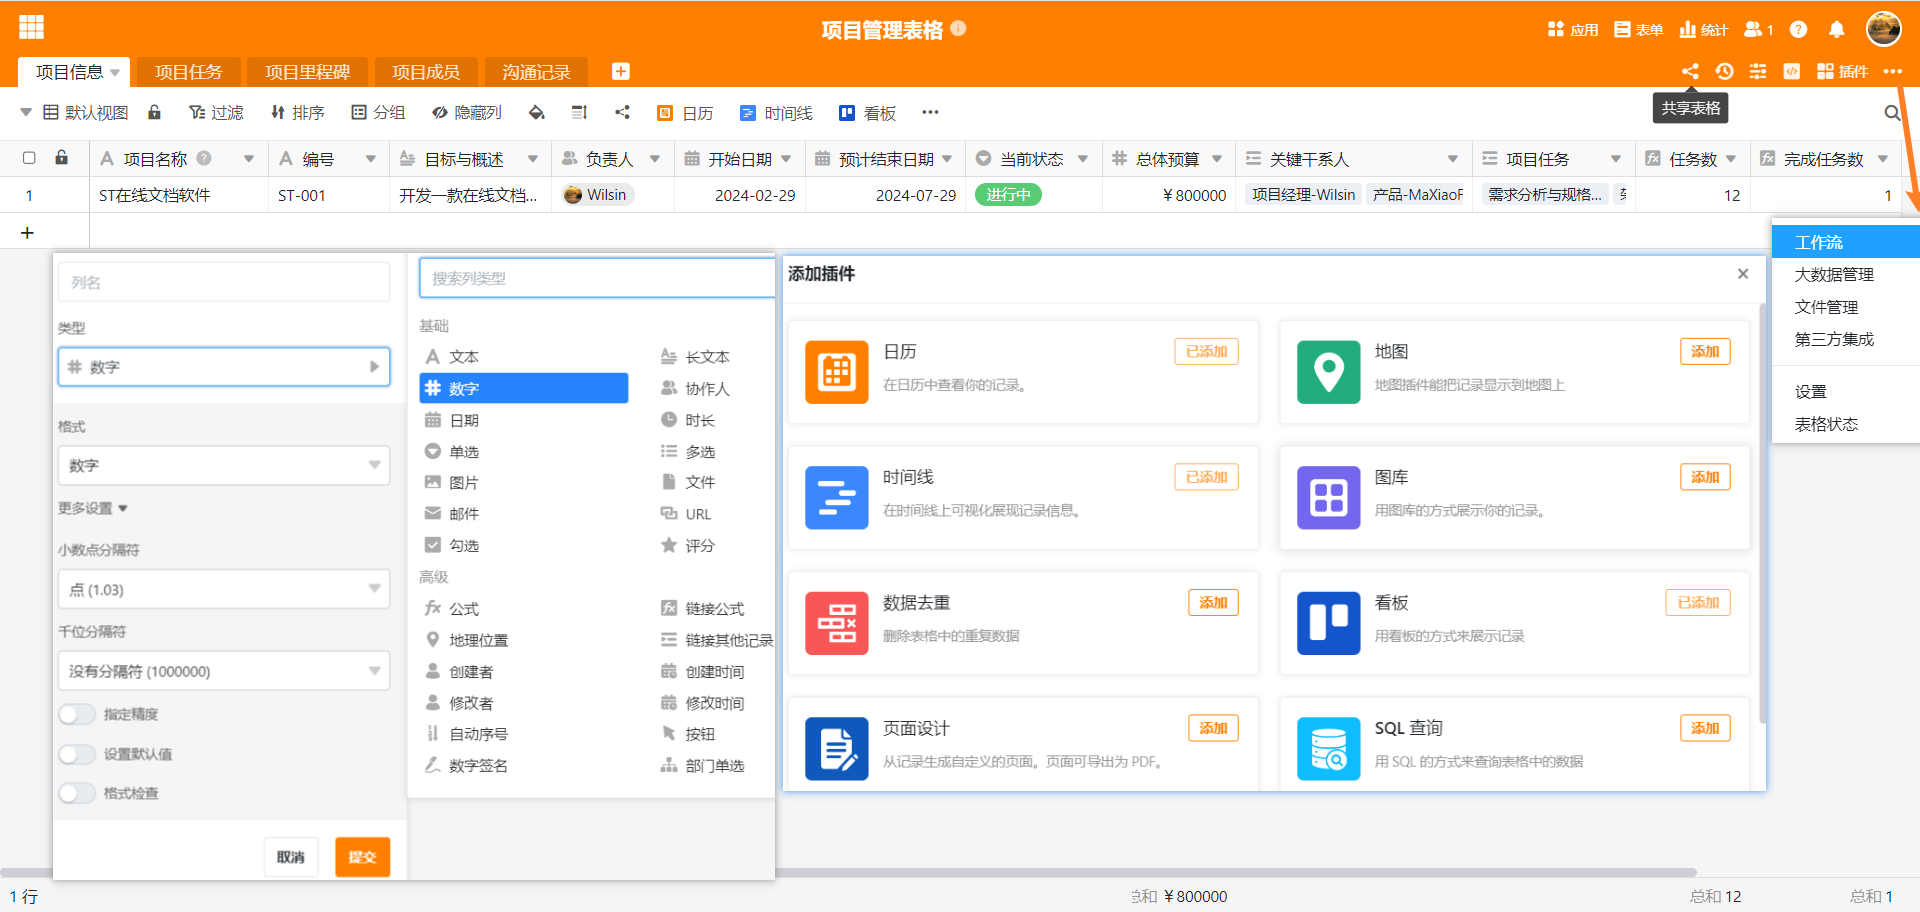Check the select-all rows checkbox

29,158
